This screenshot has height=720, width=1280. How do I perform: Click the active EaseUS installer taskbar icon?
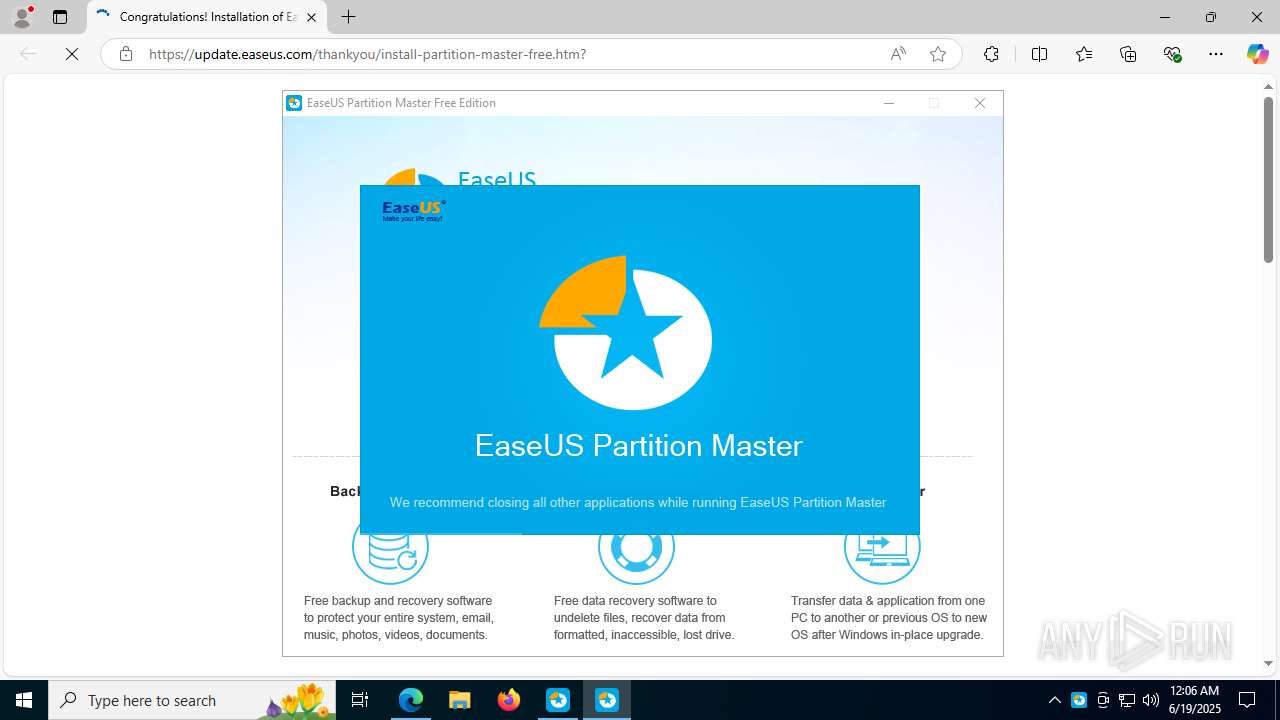coord(607,700)
